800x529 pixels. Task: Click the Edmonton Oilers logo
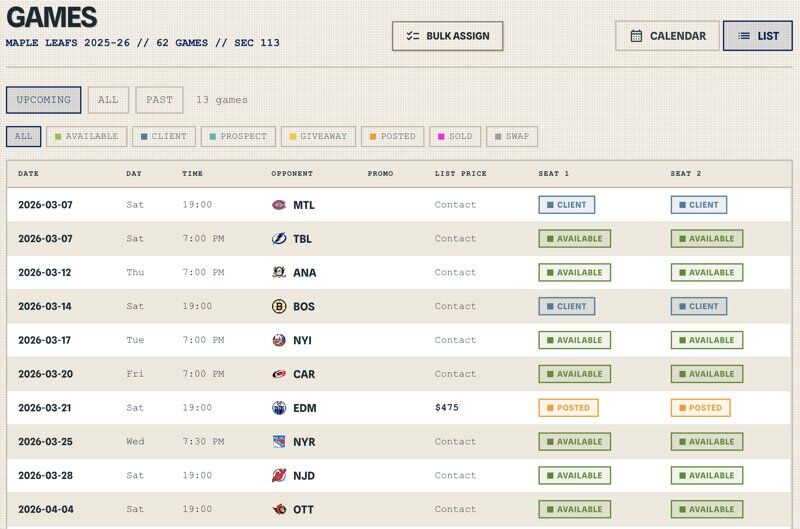click(279, 408)
